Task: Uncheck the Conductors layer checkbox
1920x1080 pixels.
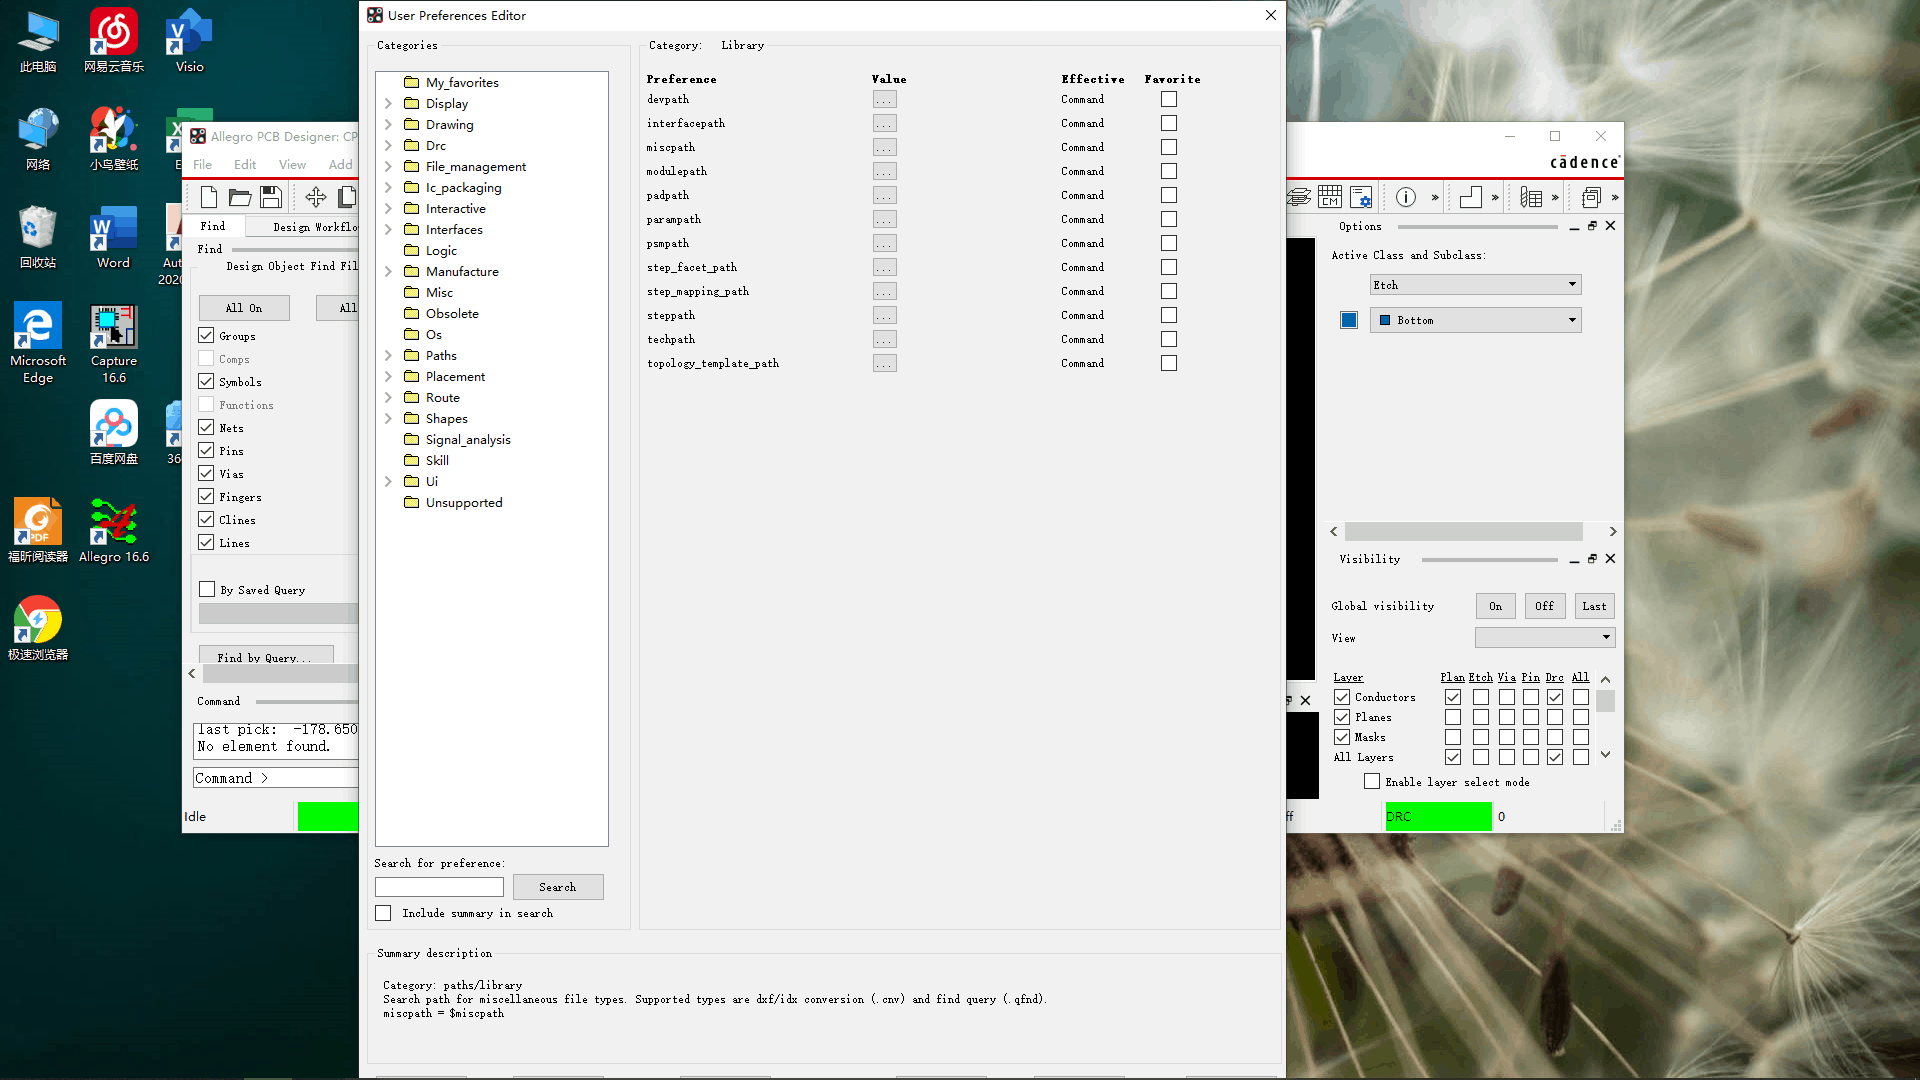Action: [x=1342, y=697]
